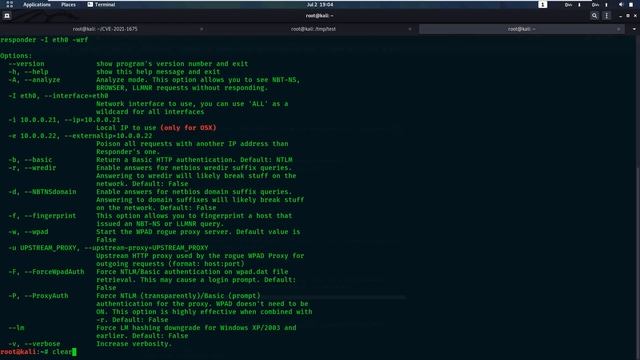The height and width of the screenshot is (360, 640).
Task: Click the '--lm' option text
Action: coord(16,327)
